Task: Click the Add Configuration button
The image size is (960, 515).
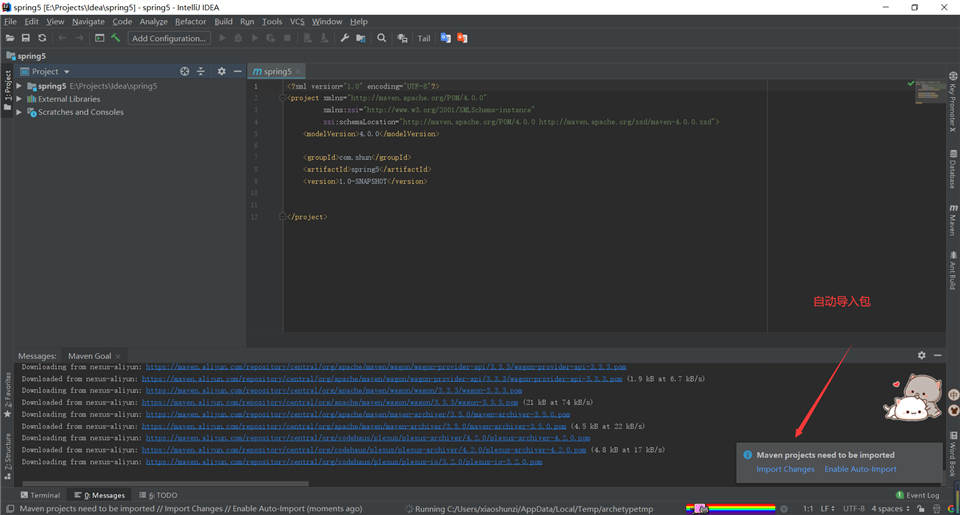Action: coord(169,38)
